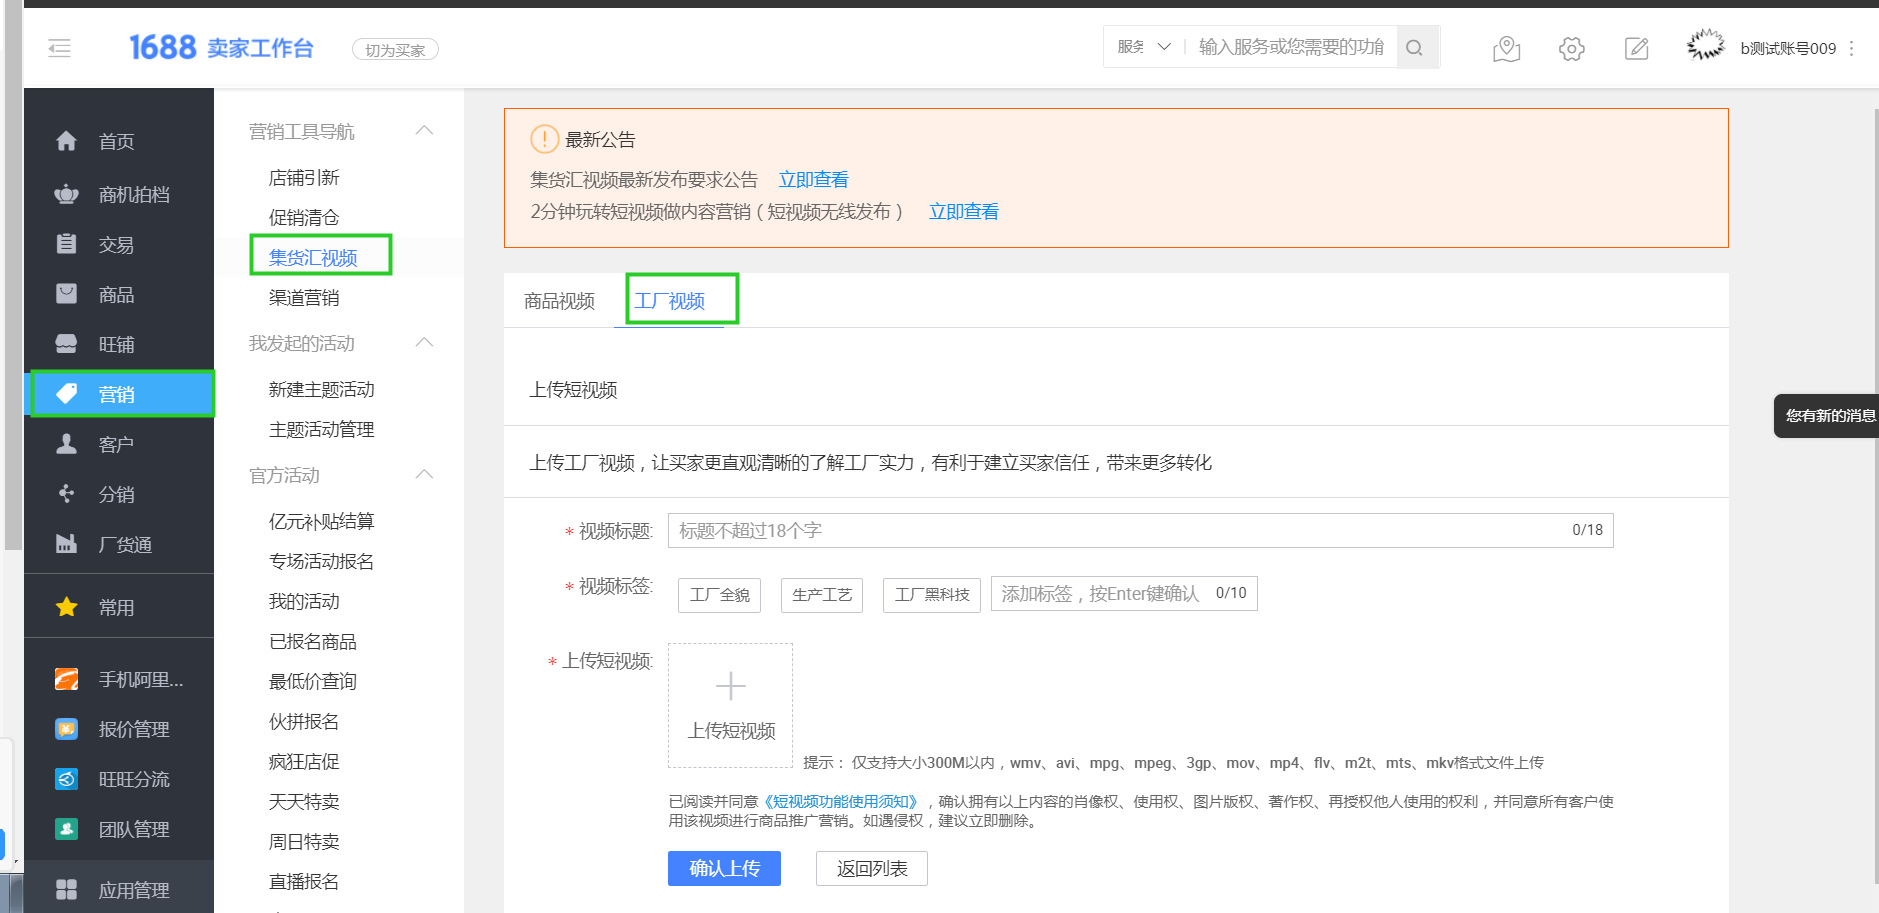This screenshot has height=913, width=1879.
Task: Click the 旺铺 icon in left navigation
Action: tap(66, 343)
